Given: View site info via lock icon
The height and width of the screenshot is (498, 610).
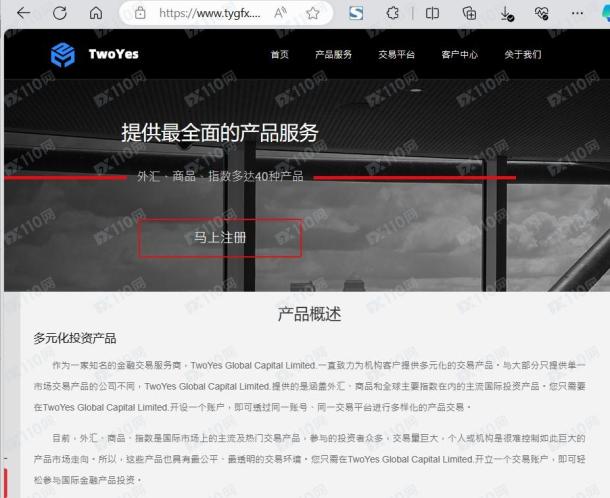Looking at the screenshot, I should [140, 14].
